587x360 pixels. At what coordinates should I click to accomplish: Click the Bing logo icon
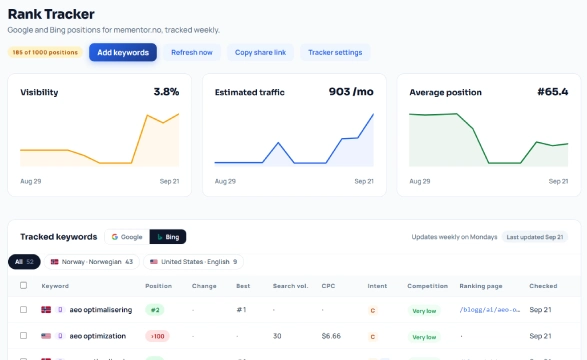tap(160, 237)
